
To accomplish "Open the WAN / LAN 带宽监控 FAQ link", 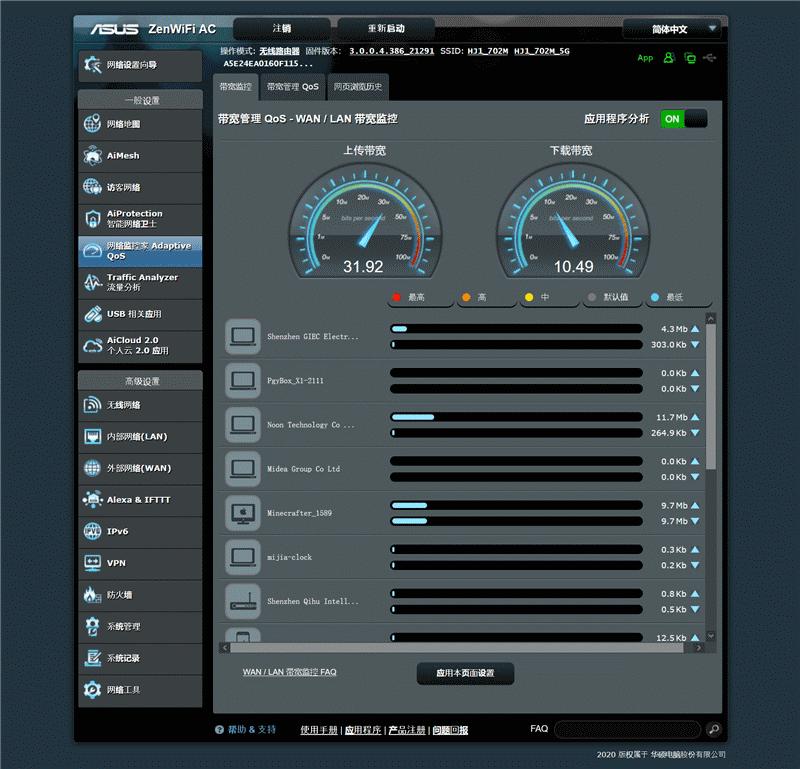I will [x=289, y=672].
